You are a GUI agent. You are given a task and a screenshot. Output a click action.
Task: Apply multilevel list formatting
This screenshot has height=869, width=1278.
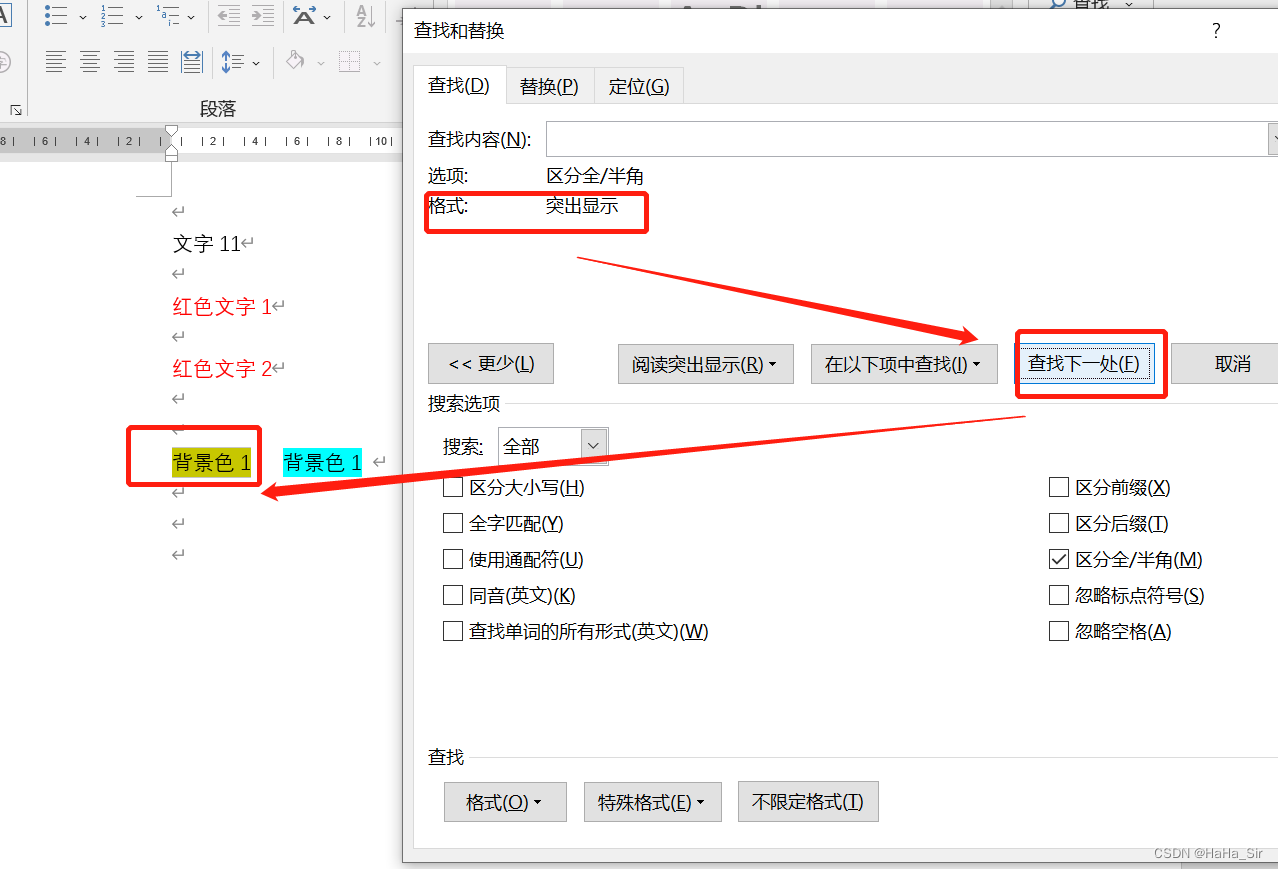(x=167, y=15)
